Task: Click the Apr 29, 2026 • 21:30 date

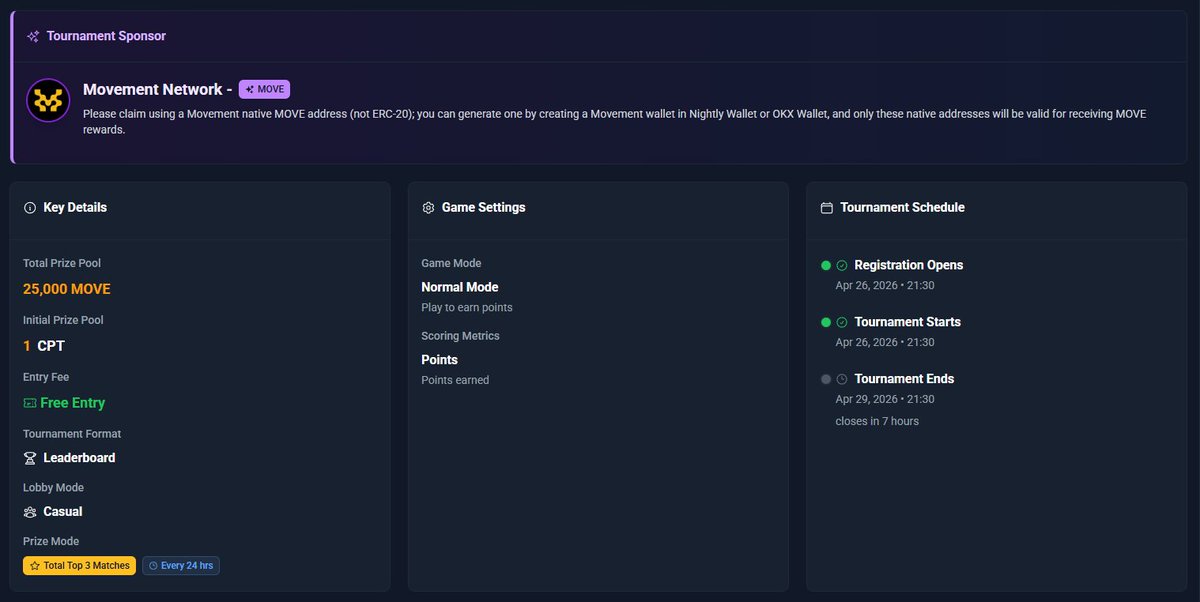Action: (885, 400)
